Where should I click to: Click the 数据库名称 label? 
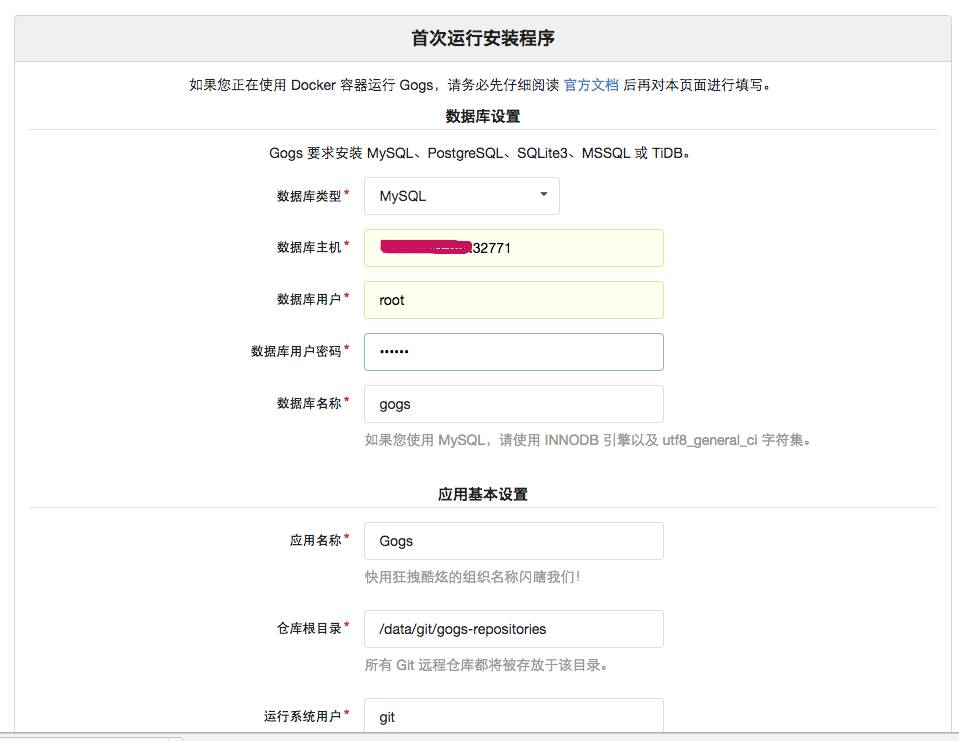pos(309,404)
